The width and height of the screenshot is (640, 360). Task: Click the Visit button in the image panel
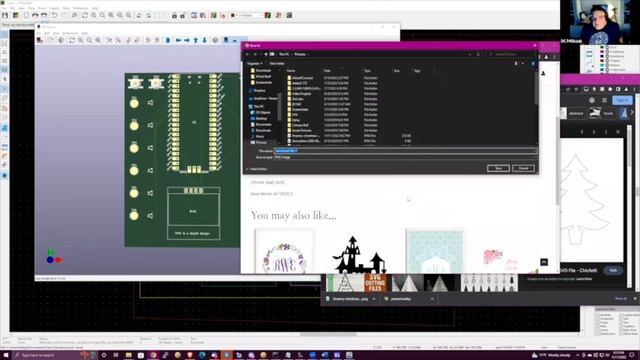click(613, 270)
